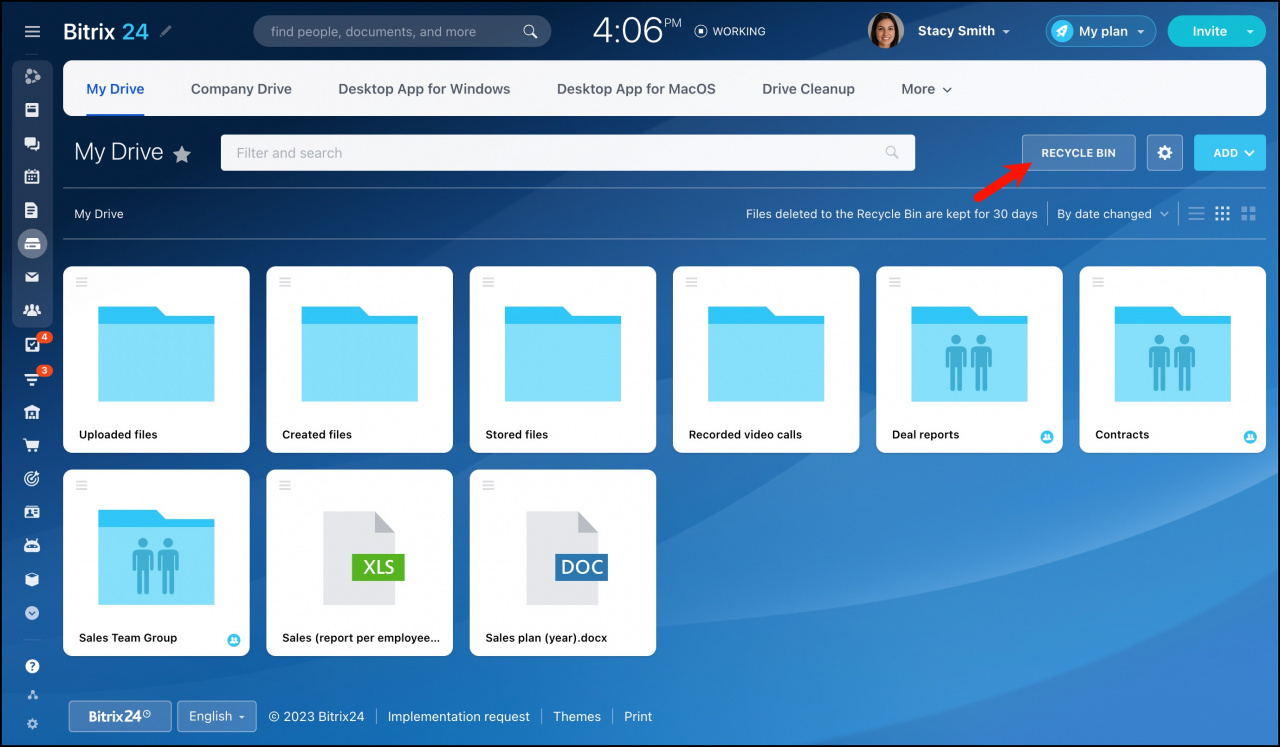Open Desktop App for MacOS tab
The height and width of the screenshot is (747, 1280).
point(636,89)
